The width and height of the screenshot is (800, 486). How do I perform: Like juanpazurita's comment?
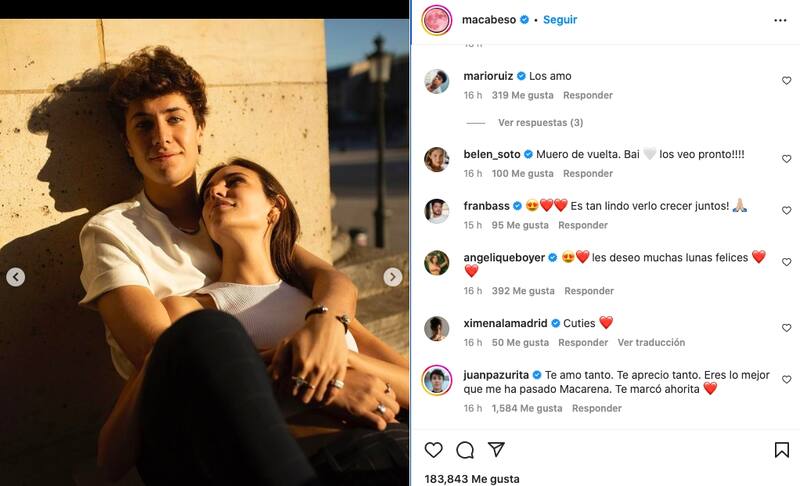(x=786, y=380)
